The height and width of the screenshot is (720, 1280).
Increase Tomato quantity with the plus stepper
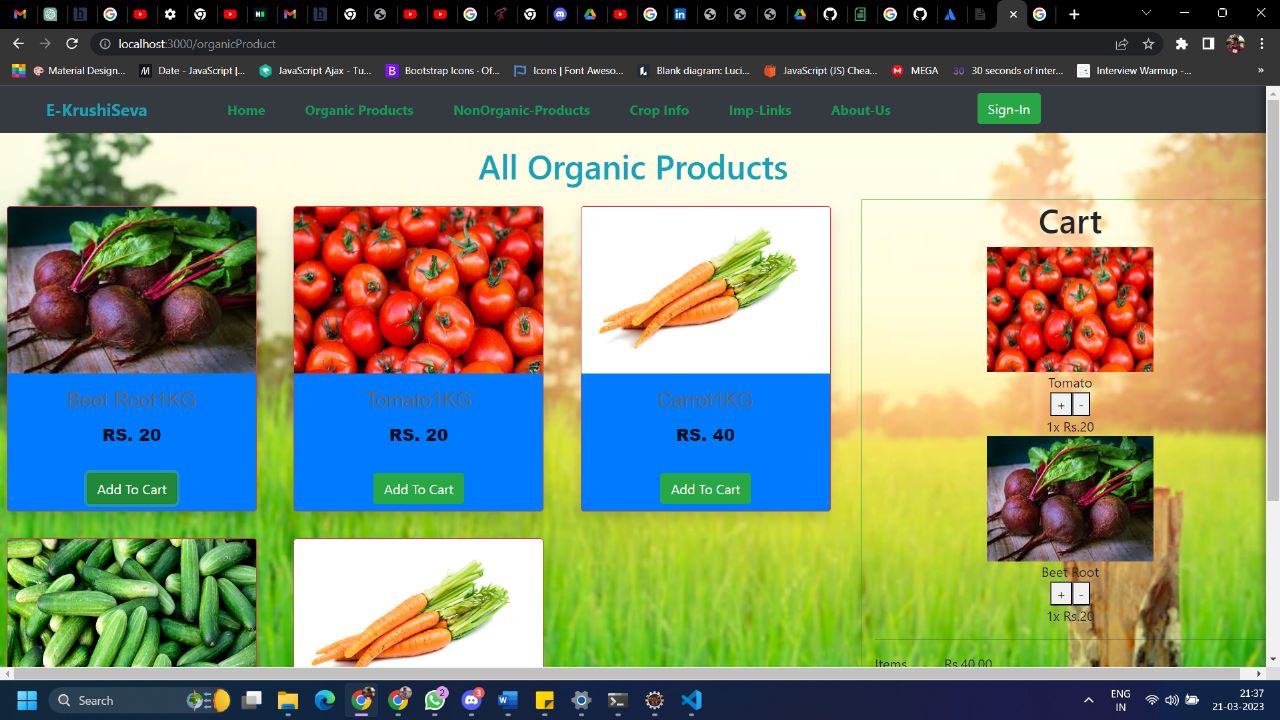click(x=1060, y=404)
